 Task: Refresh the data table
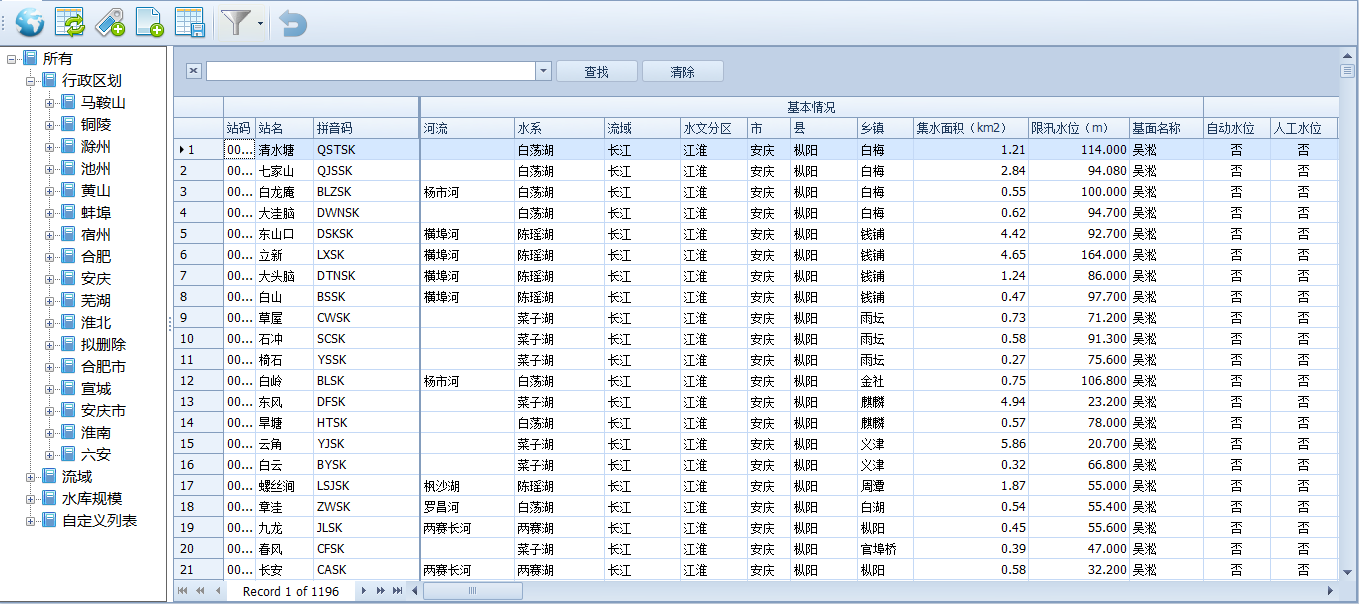[x=67, y=21]
